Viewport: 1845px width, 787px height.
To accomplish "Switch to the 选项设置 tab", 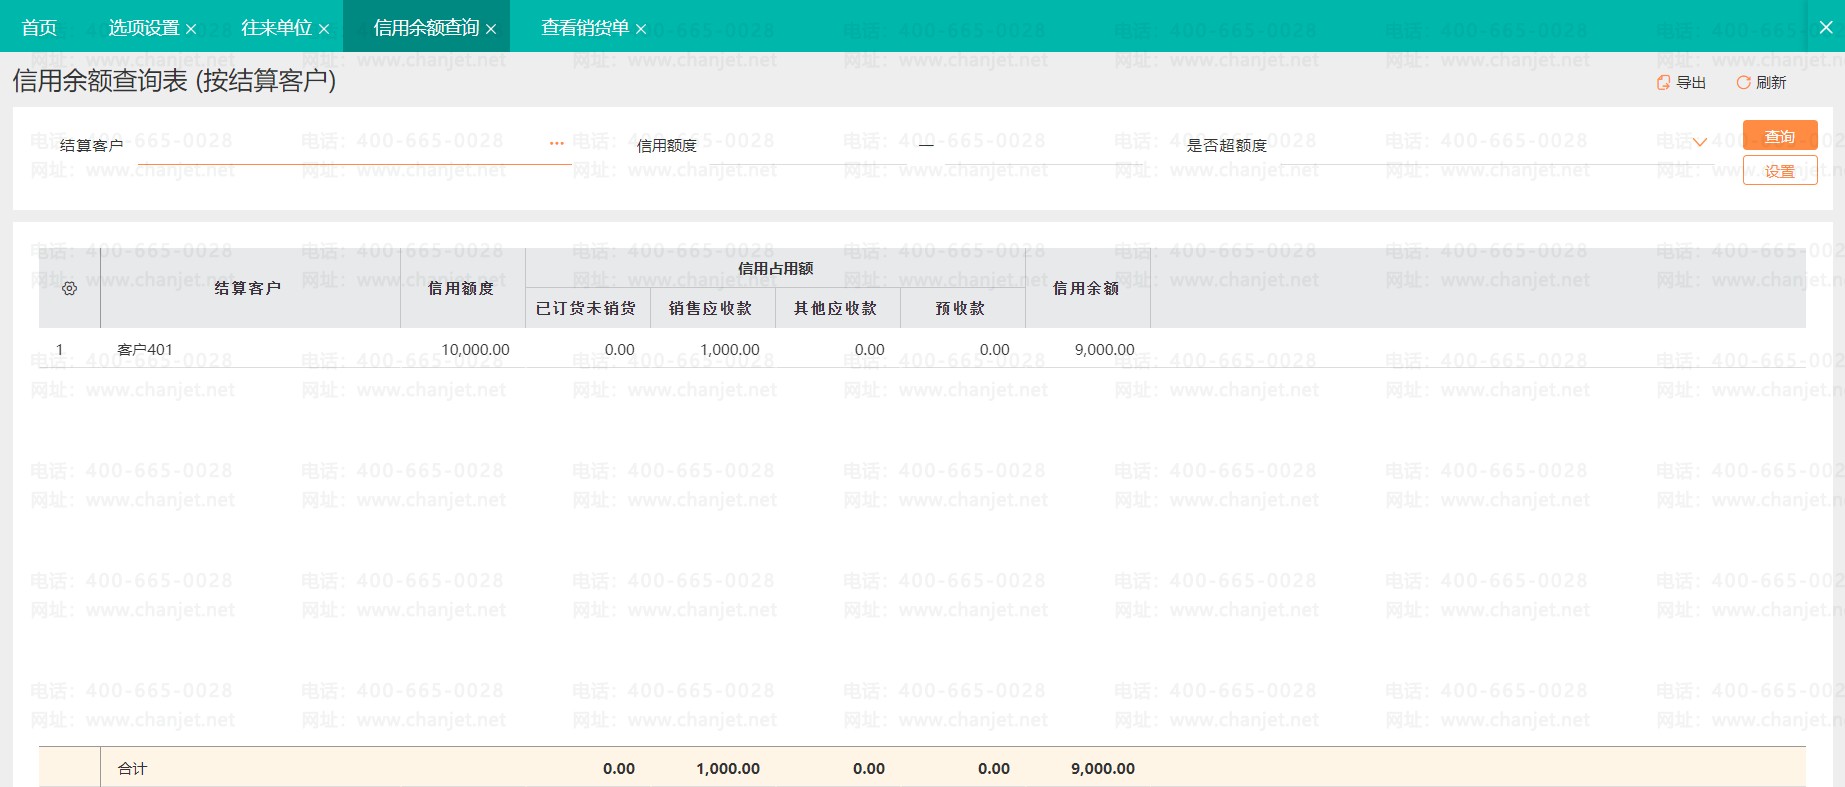I will 143,27.
